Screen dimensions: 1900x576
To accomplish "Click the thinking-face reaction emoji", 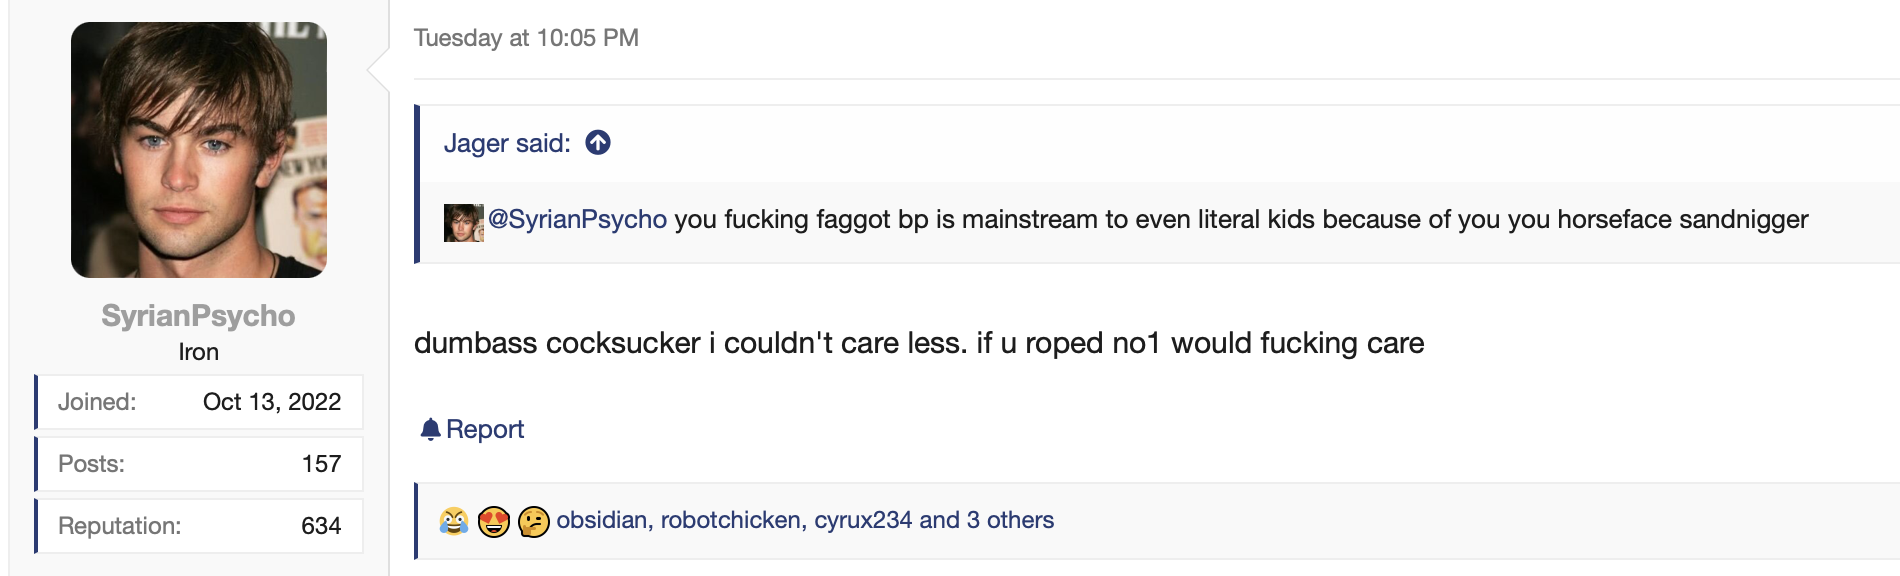I will [534, 521].
